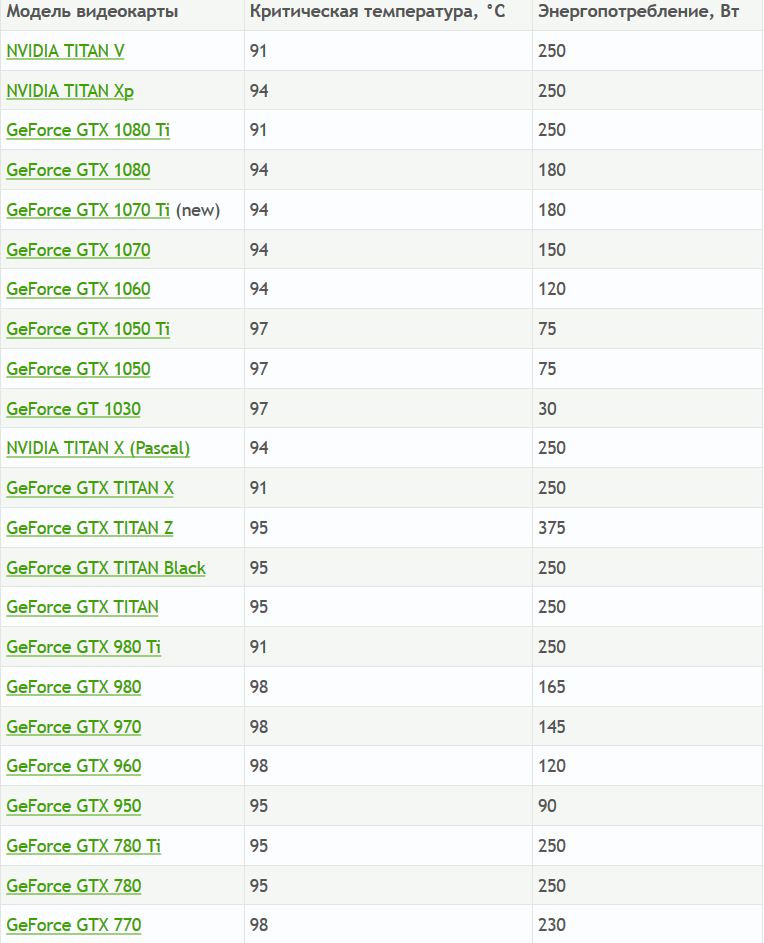
Task: Click GeForce GTX TITAN Z link
Action: 90,528
